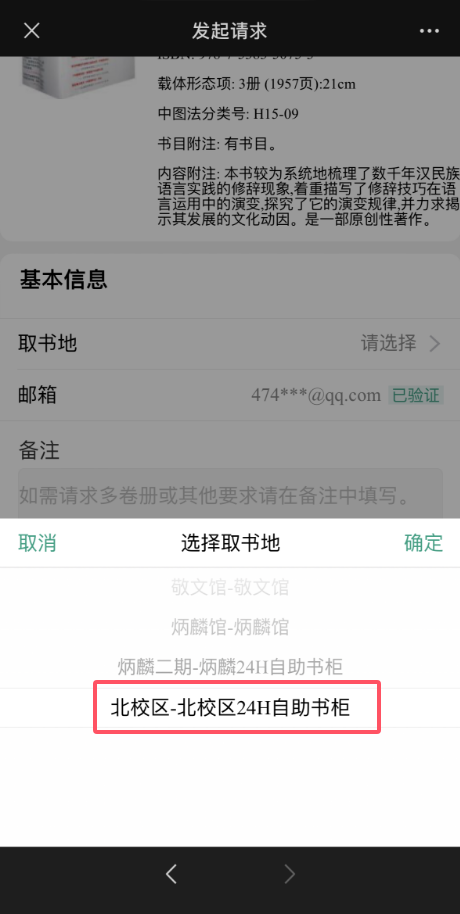Focus the 备注 remarks input field

230,493
